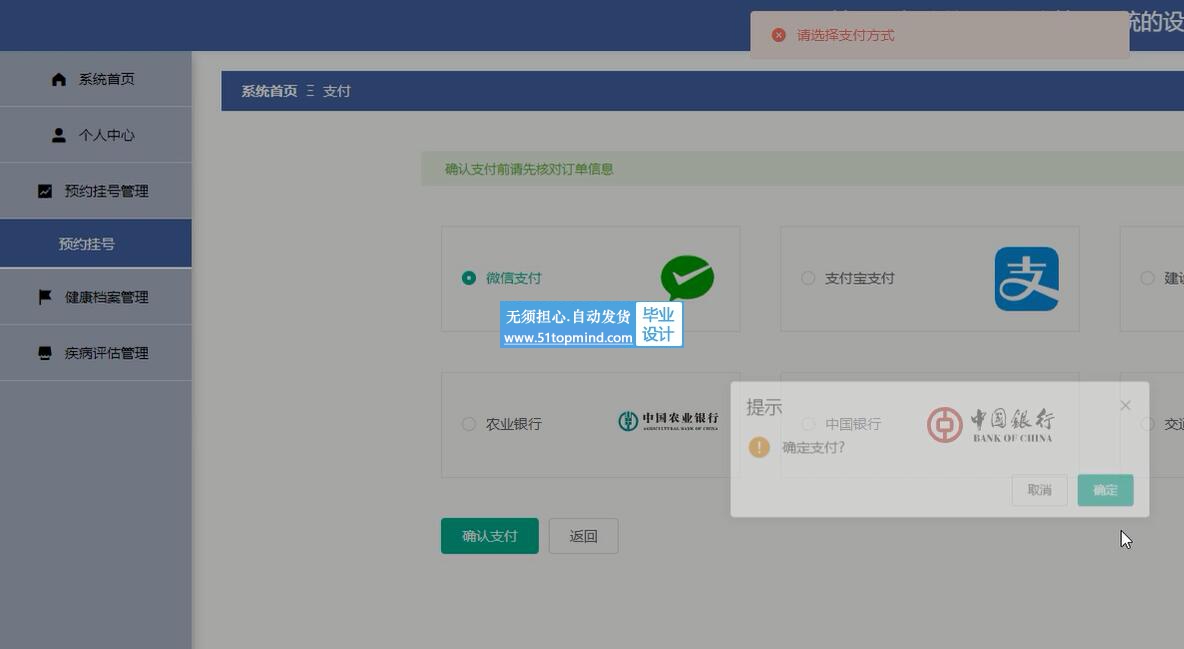Expand 预约挂号管理 menu
Image resolution: width=1184 pixels, height=649 pixels.
click(95, 191)
